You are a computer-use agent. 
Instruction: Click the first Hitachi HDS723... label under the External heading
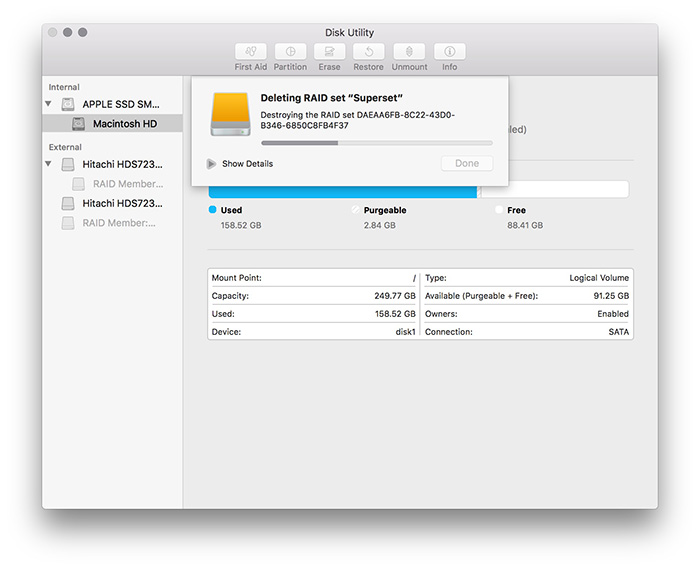tap(122, 164)
